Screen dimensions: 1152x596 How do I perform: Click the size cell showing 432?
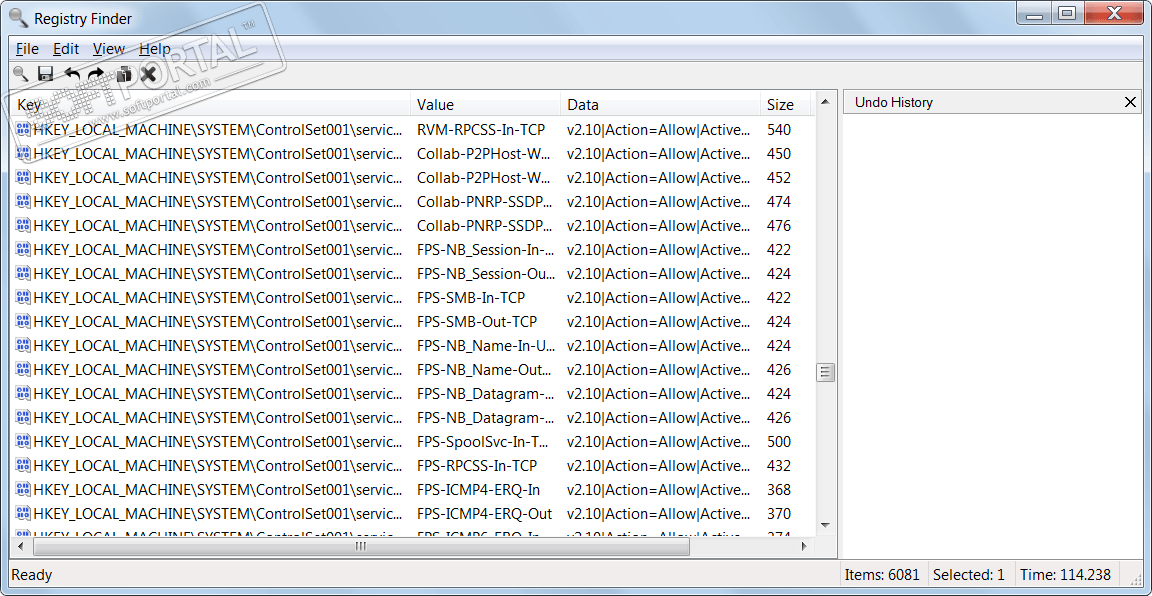[779, 466]
